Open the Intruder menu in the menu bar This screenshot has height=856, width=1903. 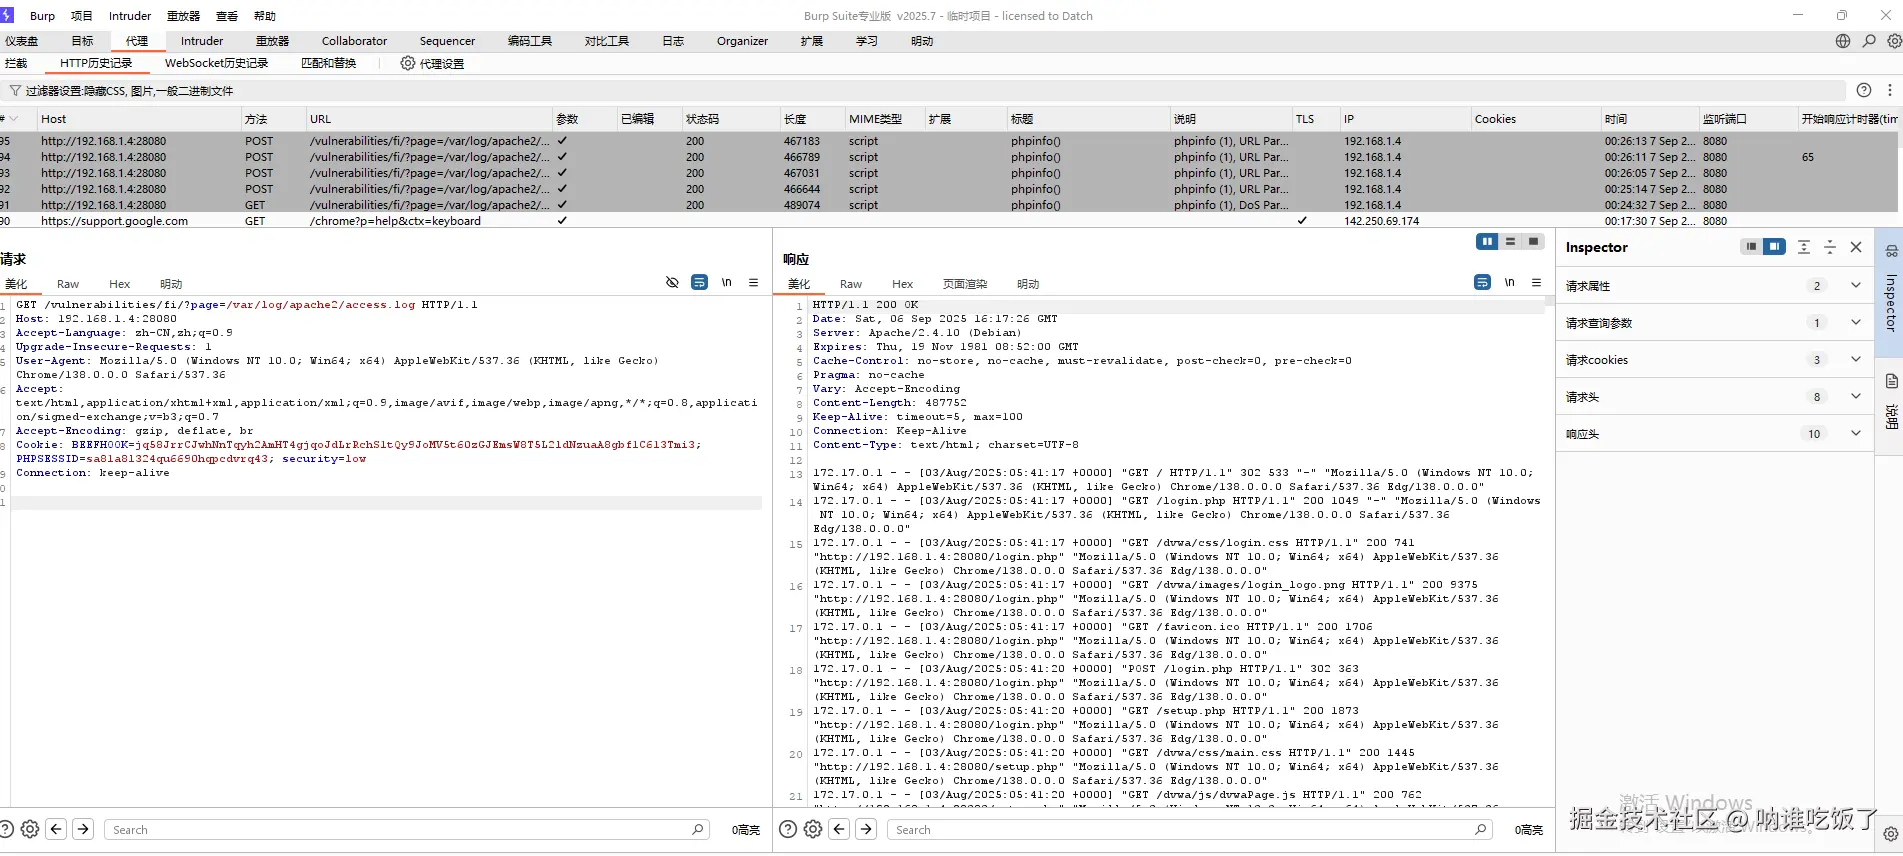coord(130,16)
